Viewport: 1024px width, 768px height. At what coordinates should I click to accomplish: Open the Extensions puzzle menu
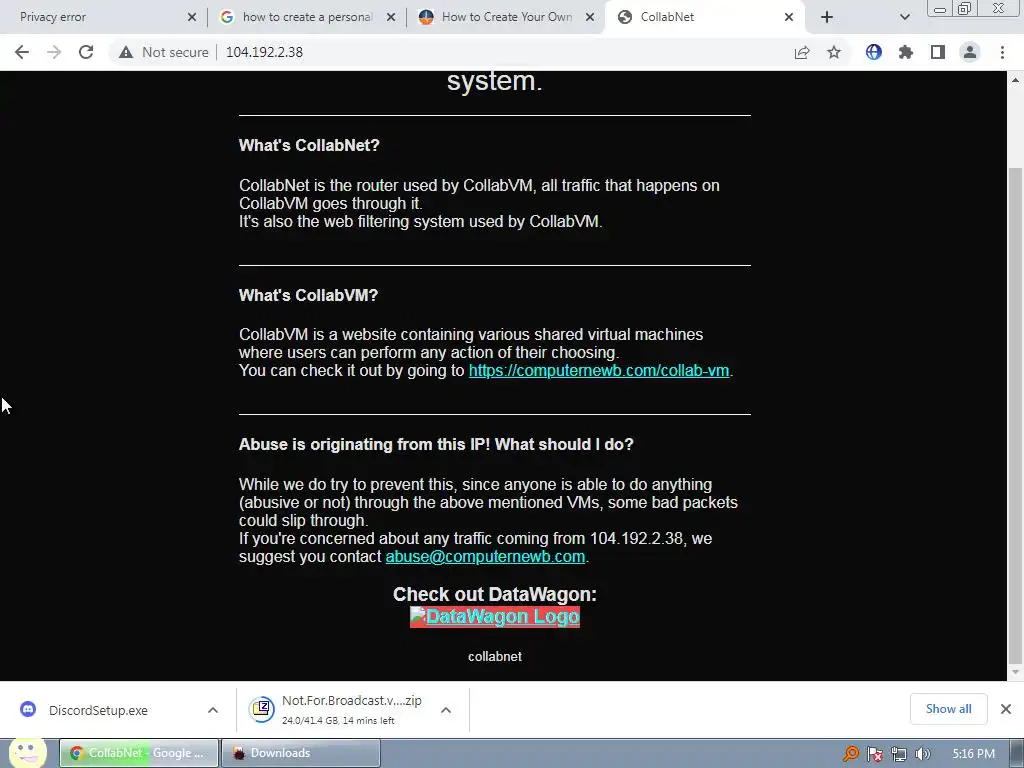coord(906,52)
